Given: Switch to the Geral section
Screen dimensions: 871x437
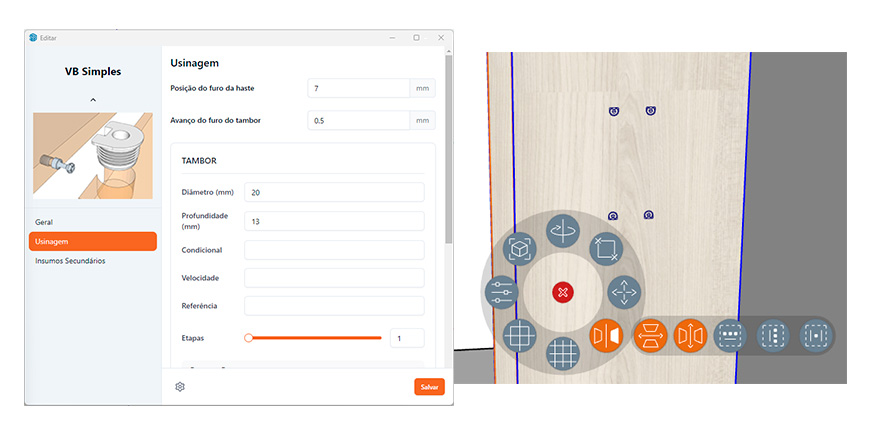Looking at the screenshot, I should 44,222.
